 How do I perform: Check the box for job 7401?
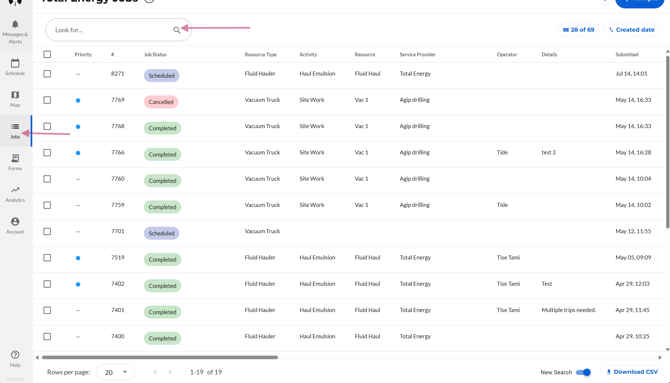[47, 310]
